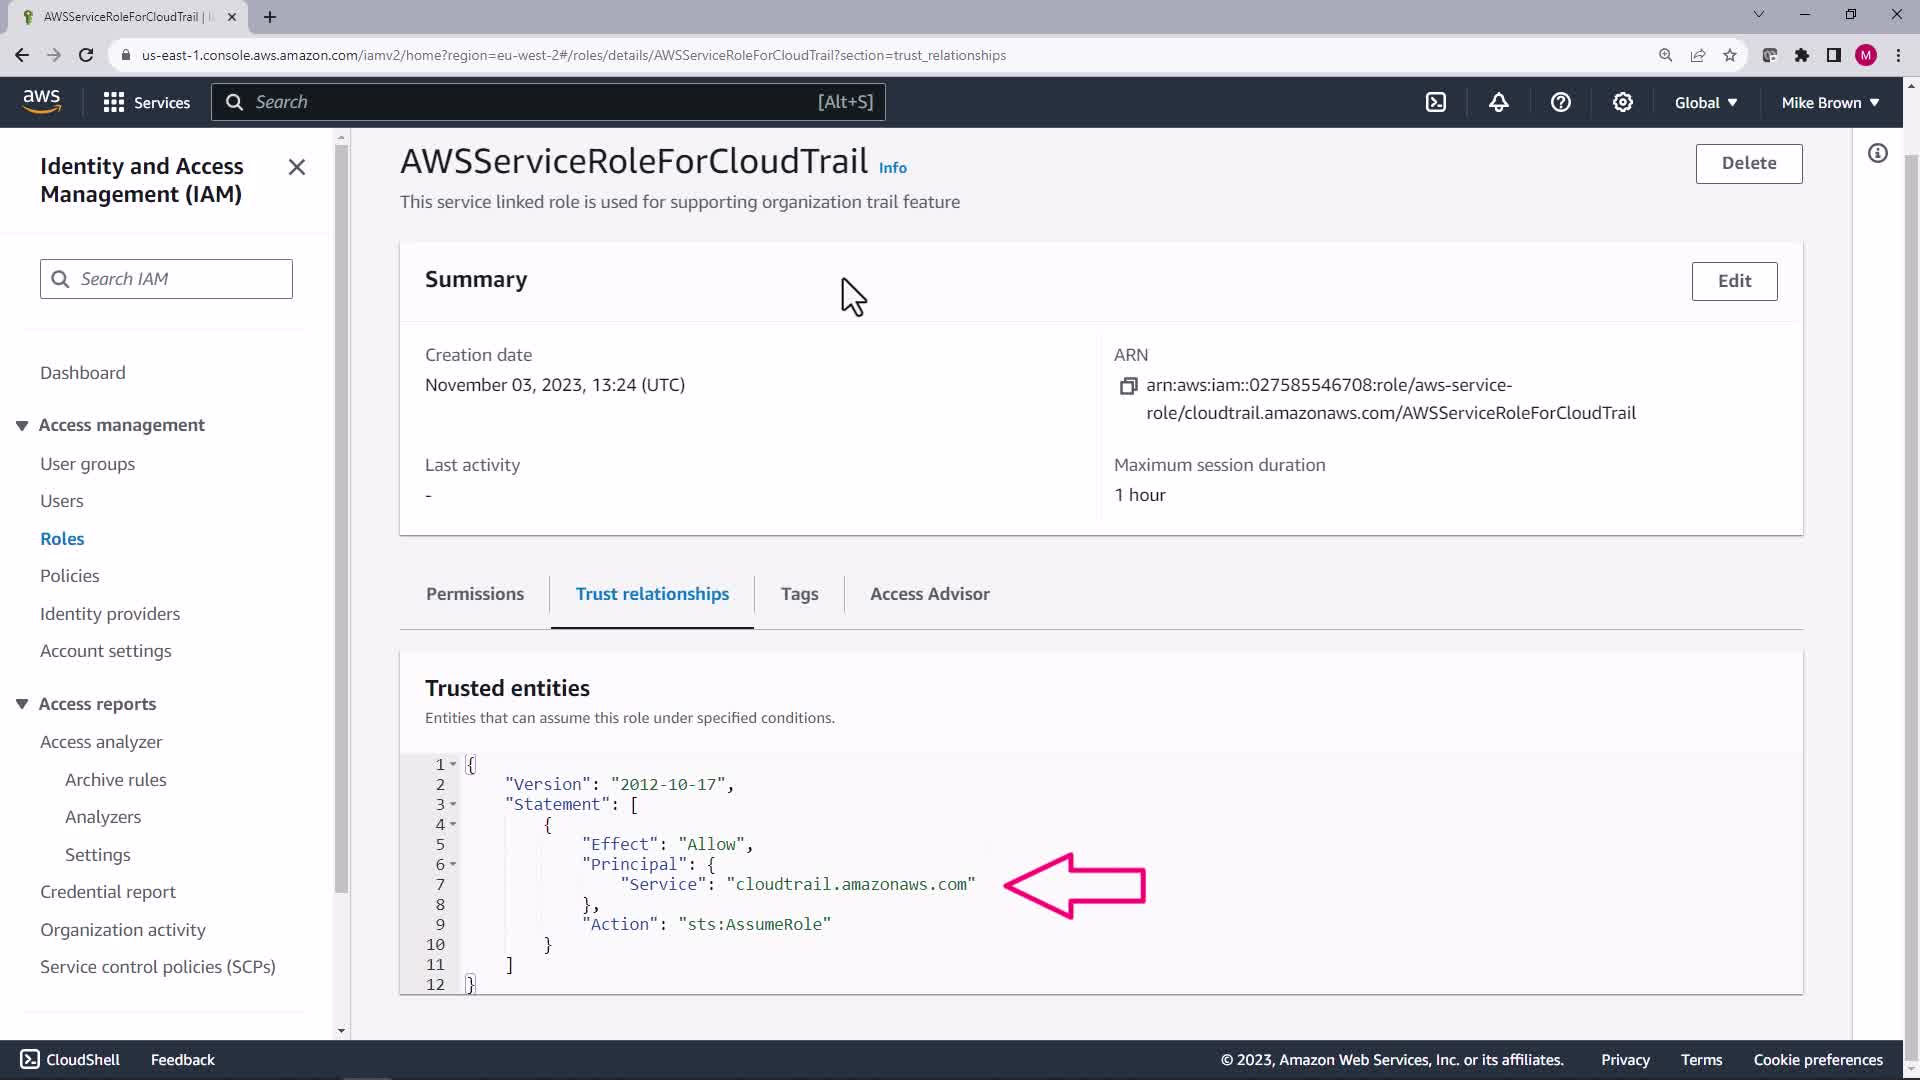This screenshot has width=1920, height=1080.
Task: Click the sidebar vertical scrollbar
Action: tap(341, 520)
